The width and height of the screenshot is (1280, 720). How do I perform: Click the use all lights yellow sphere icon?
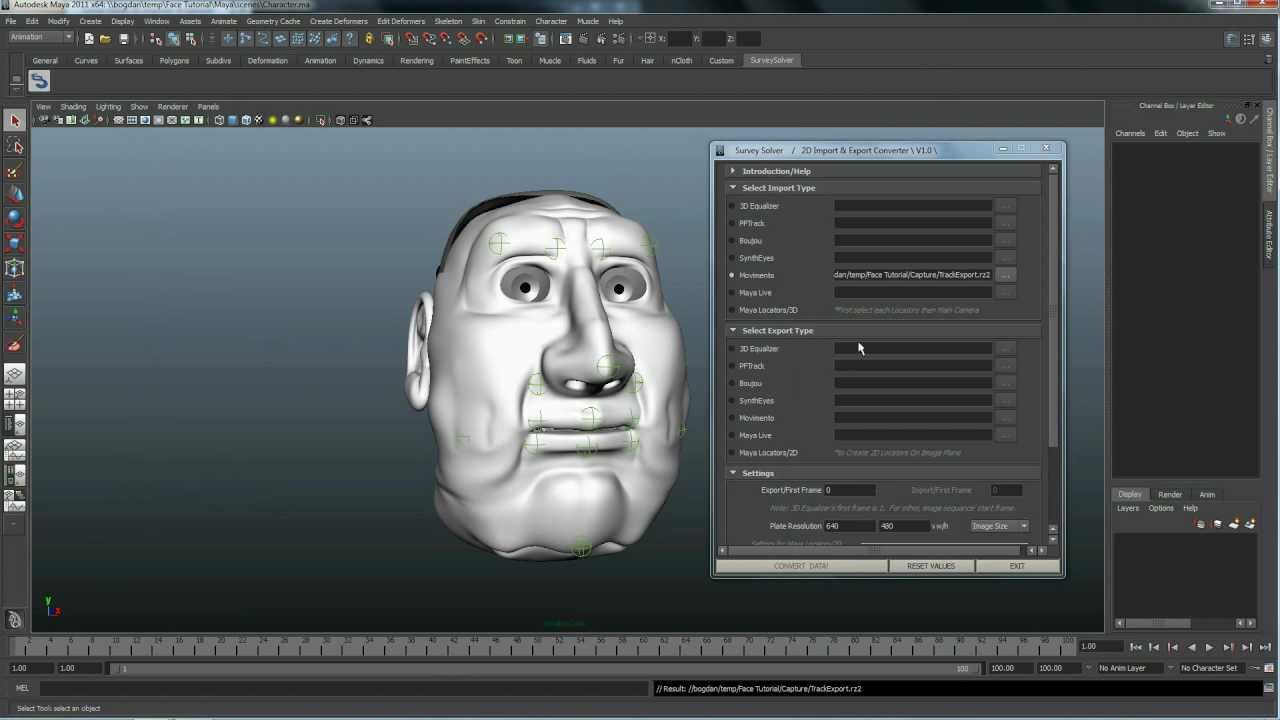click(272, 120)
